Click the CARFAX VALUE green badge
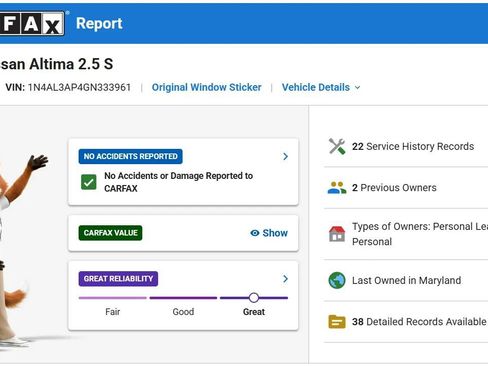488x366 pixels. (110, 233)
